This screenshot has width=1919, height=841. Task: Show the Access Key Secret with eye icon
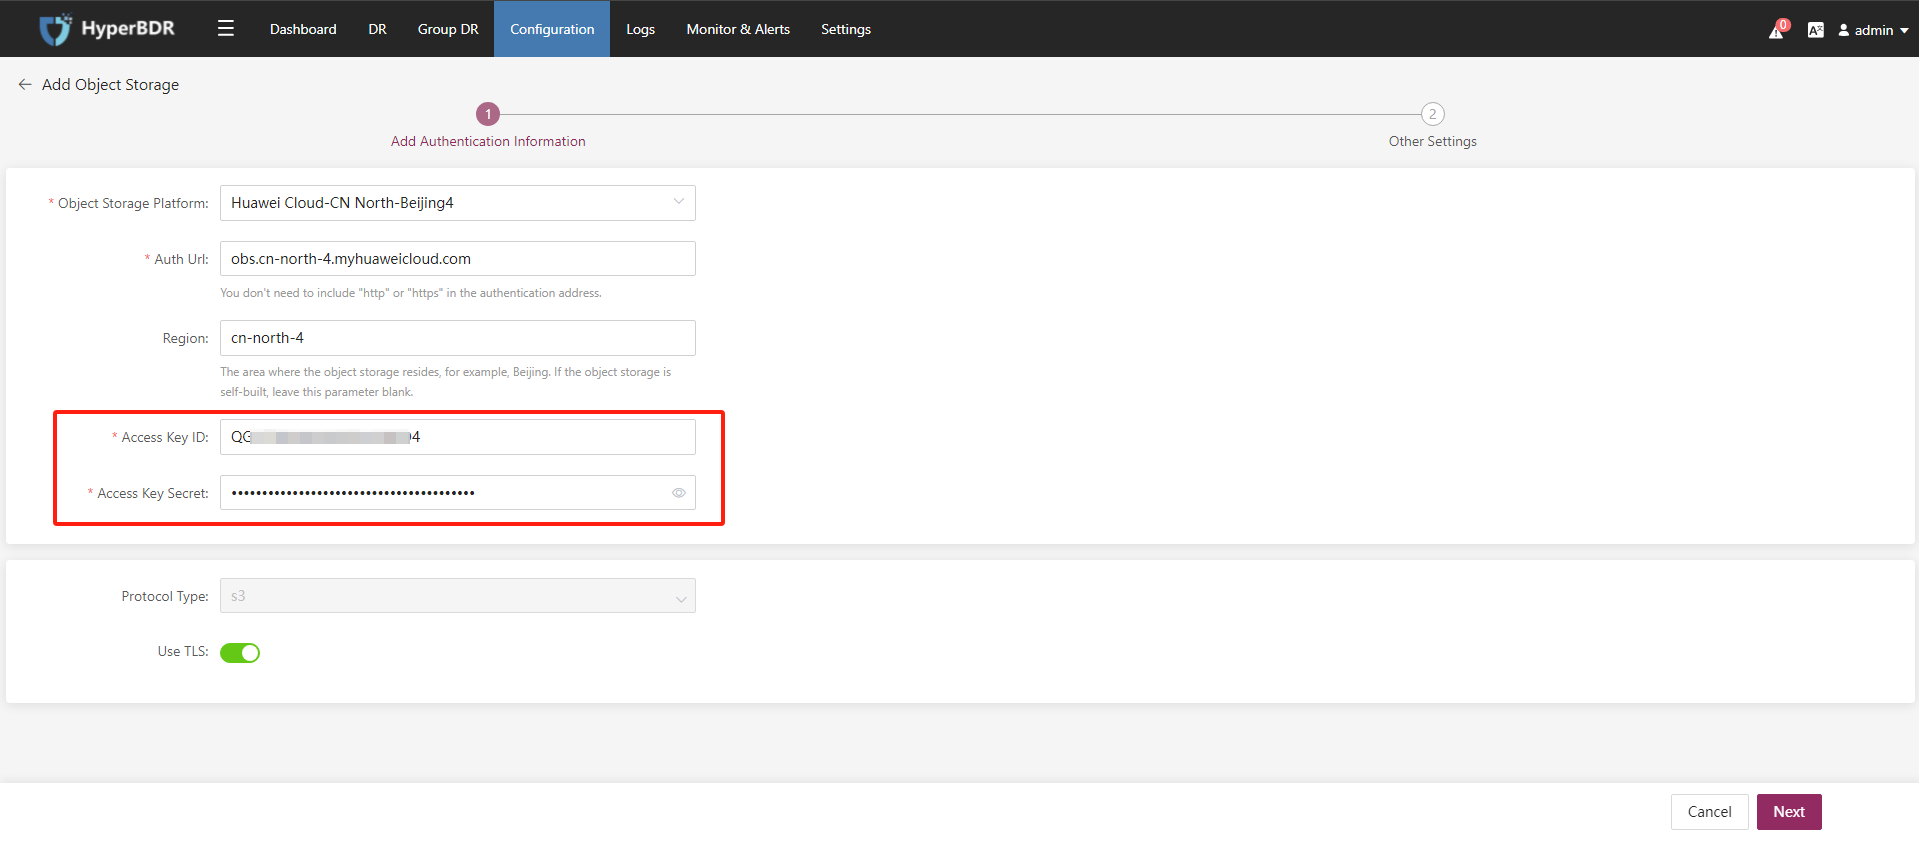[679, 493]
